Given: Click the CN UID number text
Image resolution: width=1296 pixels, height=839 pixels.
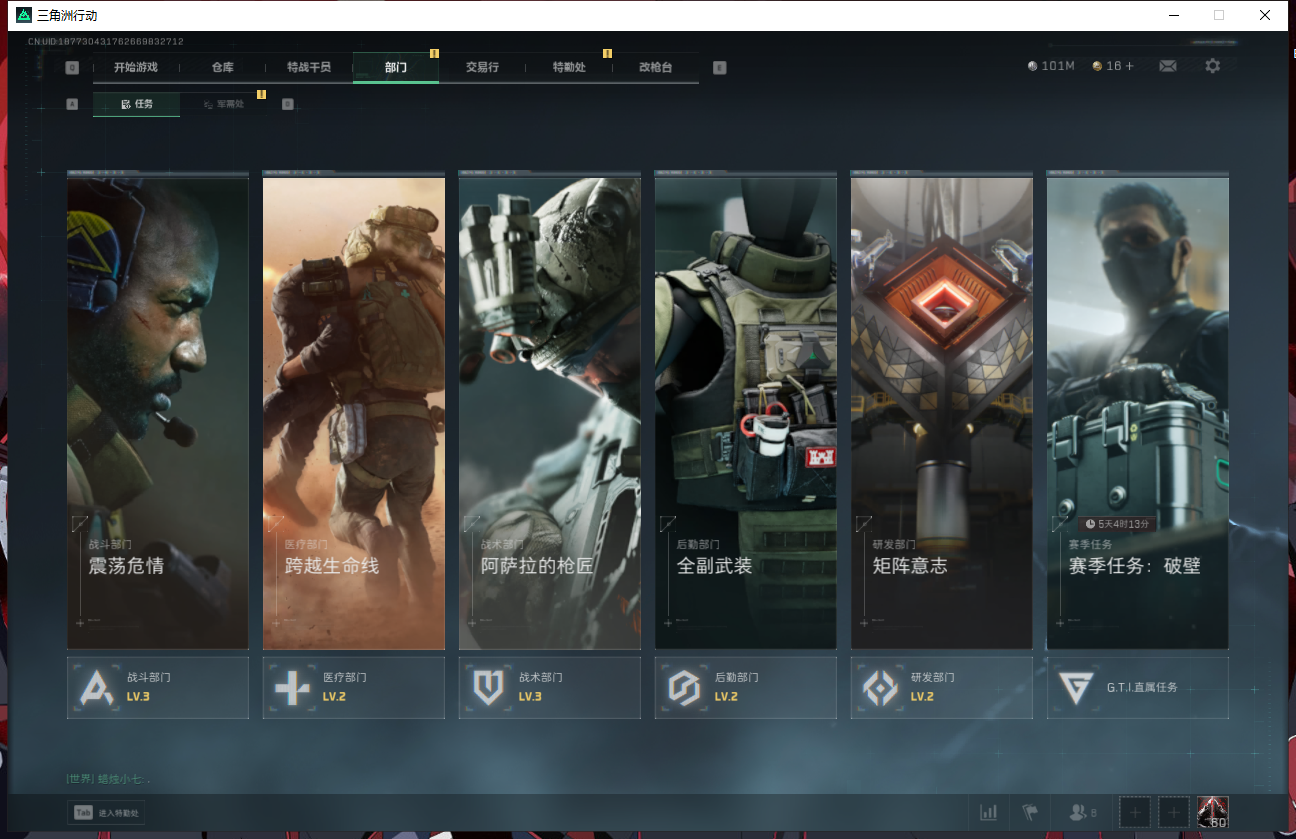Looking at the screenshot, I should tap(105, 41).
